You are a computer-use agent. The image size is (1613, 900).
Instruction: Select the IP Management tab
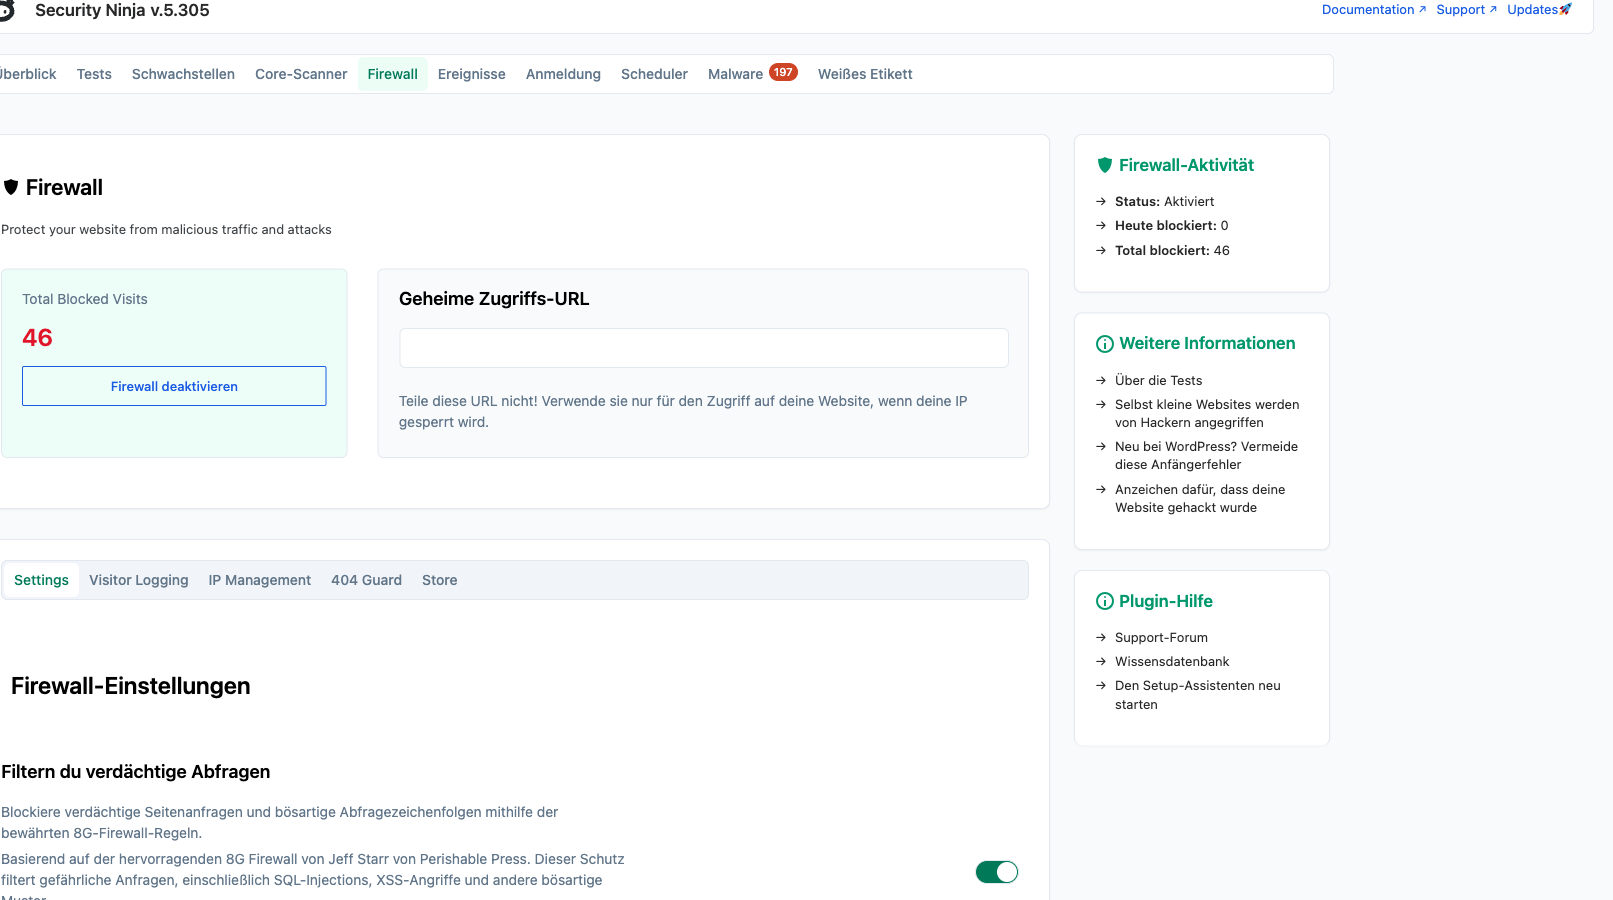(260, 580)
